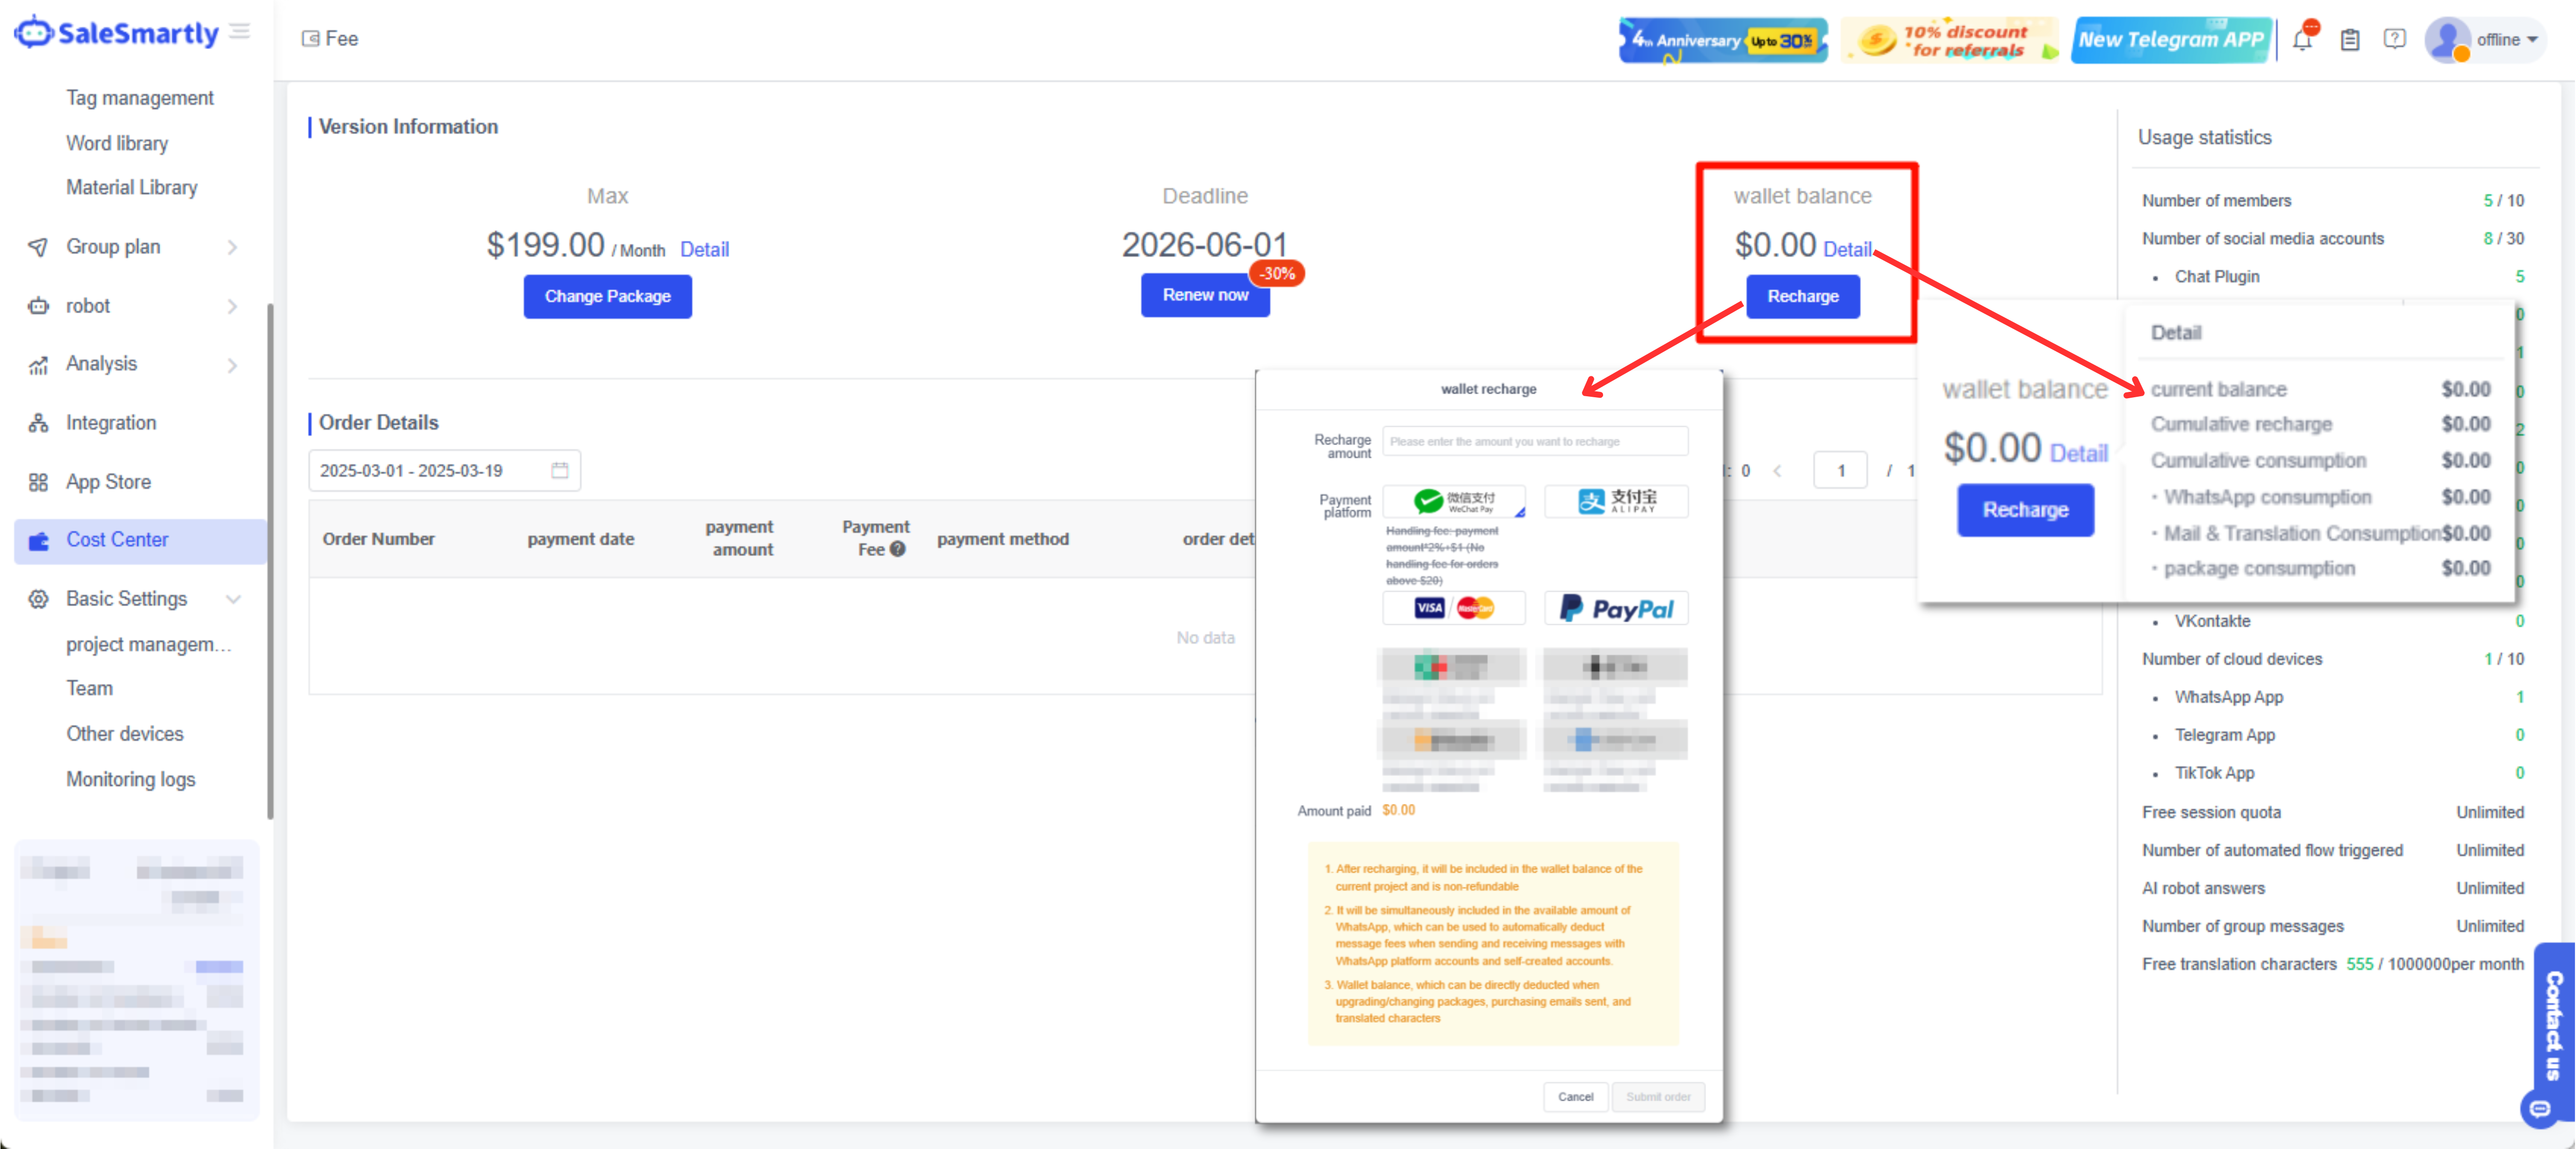Choose PayPal as payment platform
Viewport: 2576px width, 1149px height.
tap(1616, 608)
